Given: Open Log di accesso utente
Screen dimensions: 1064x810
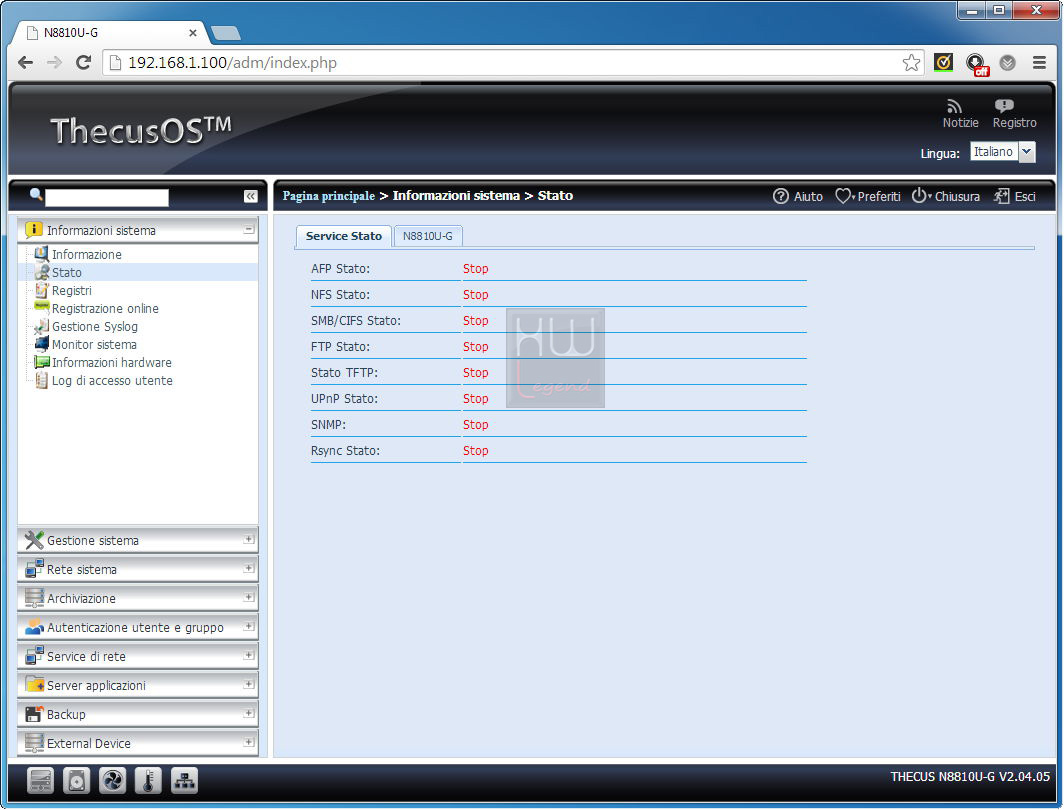Looking at the screenshot, I should coord(113,381).
